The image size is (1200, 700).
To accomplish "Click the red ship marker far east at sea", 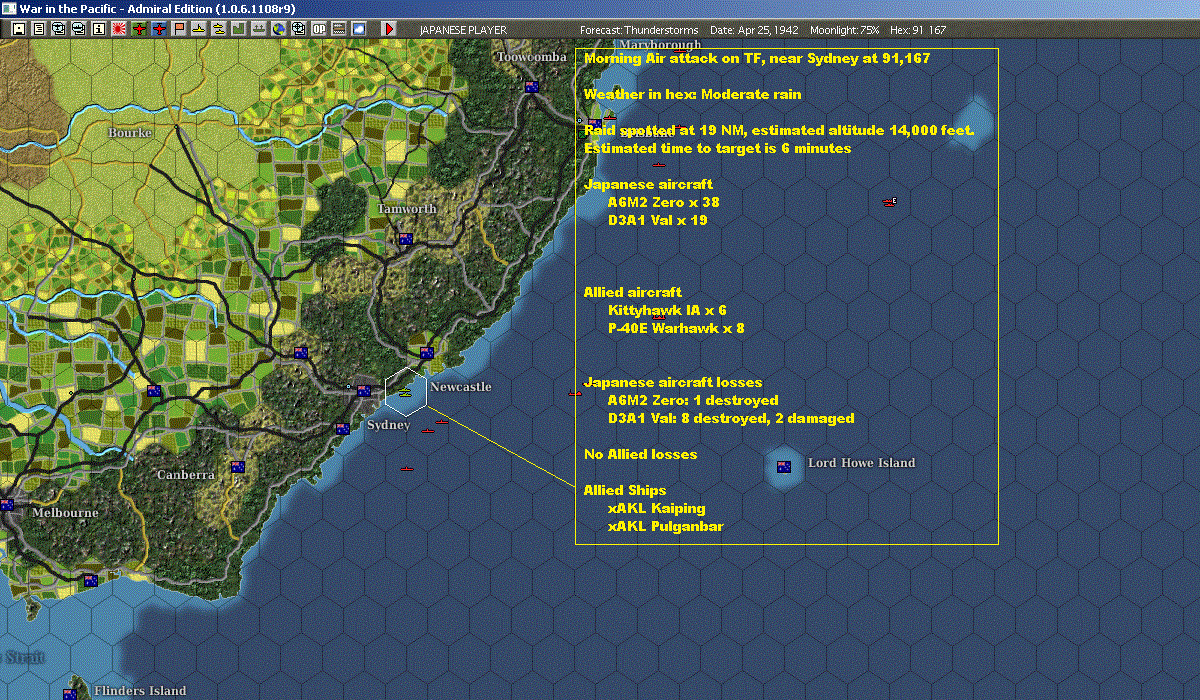I will coord(889,202).
